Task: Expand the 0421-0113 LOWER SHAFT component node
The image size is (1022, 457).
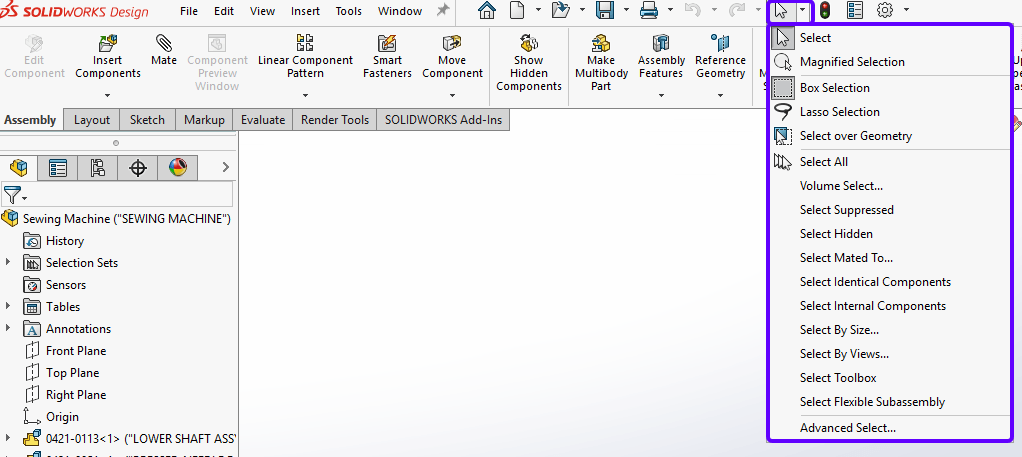Action: pos(8,437)
